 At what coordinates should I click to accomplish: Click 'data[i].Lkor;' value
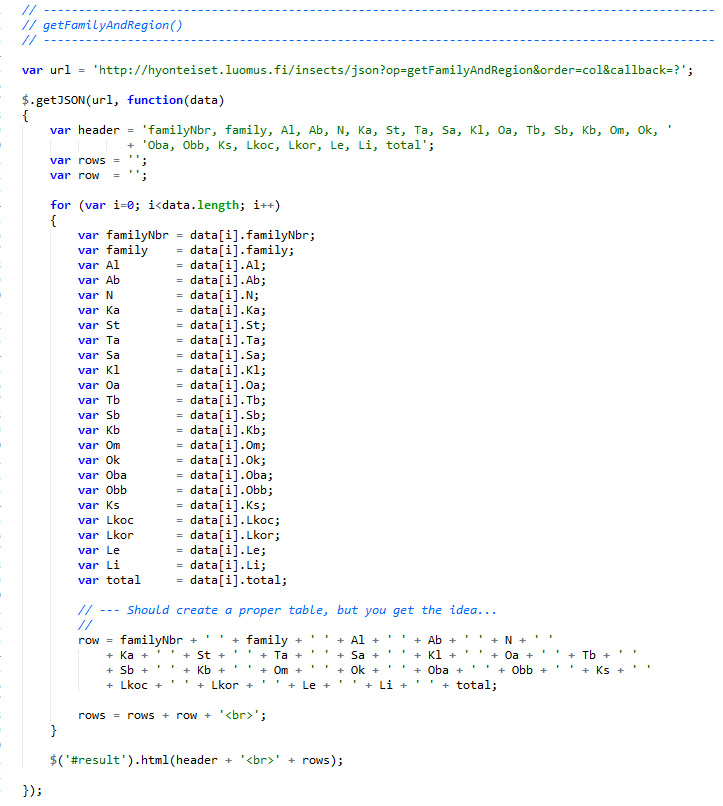click(x=235, y=535)
